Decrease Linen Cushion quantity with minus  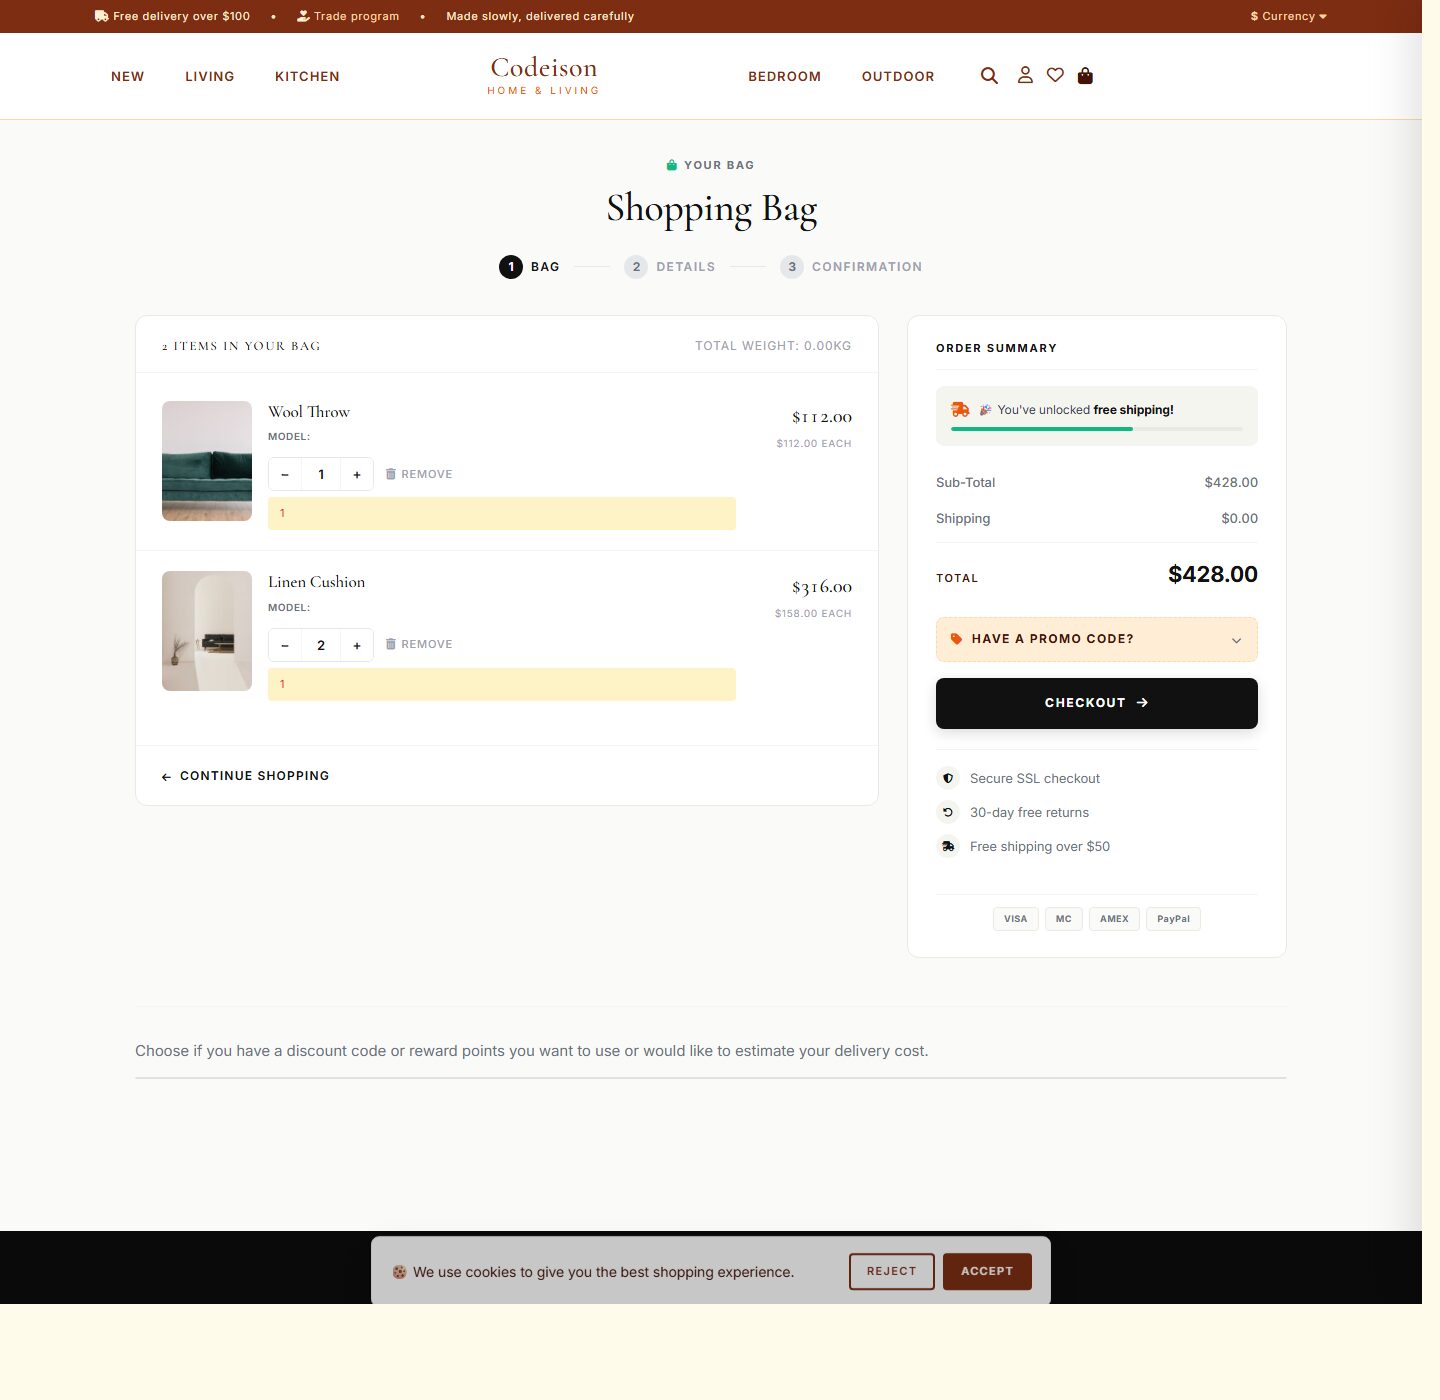[285, 645]
